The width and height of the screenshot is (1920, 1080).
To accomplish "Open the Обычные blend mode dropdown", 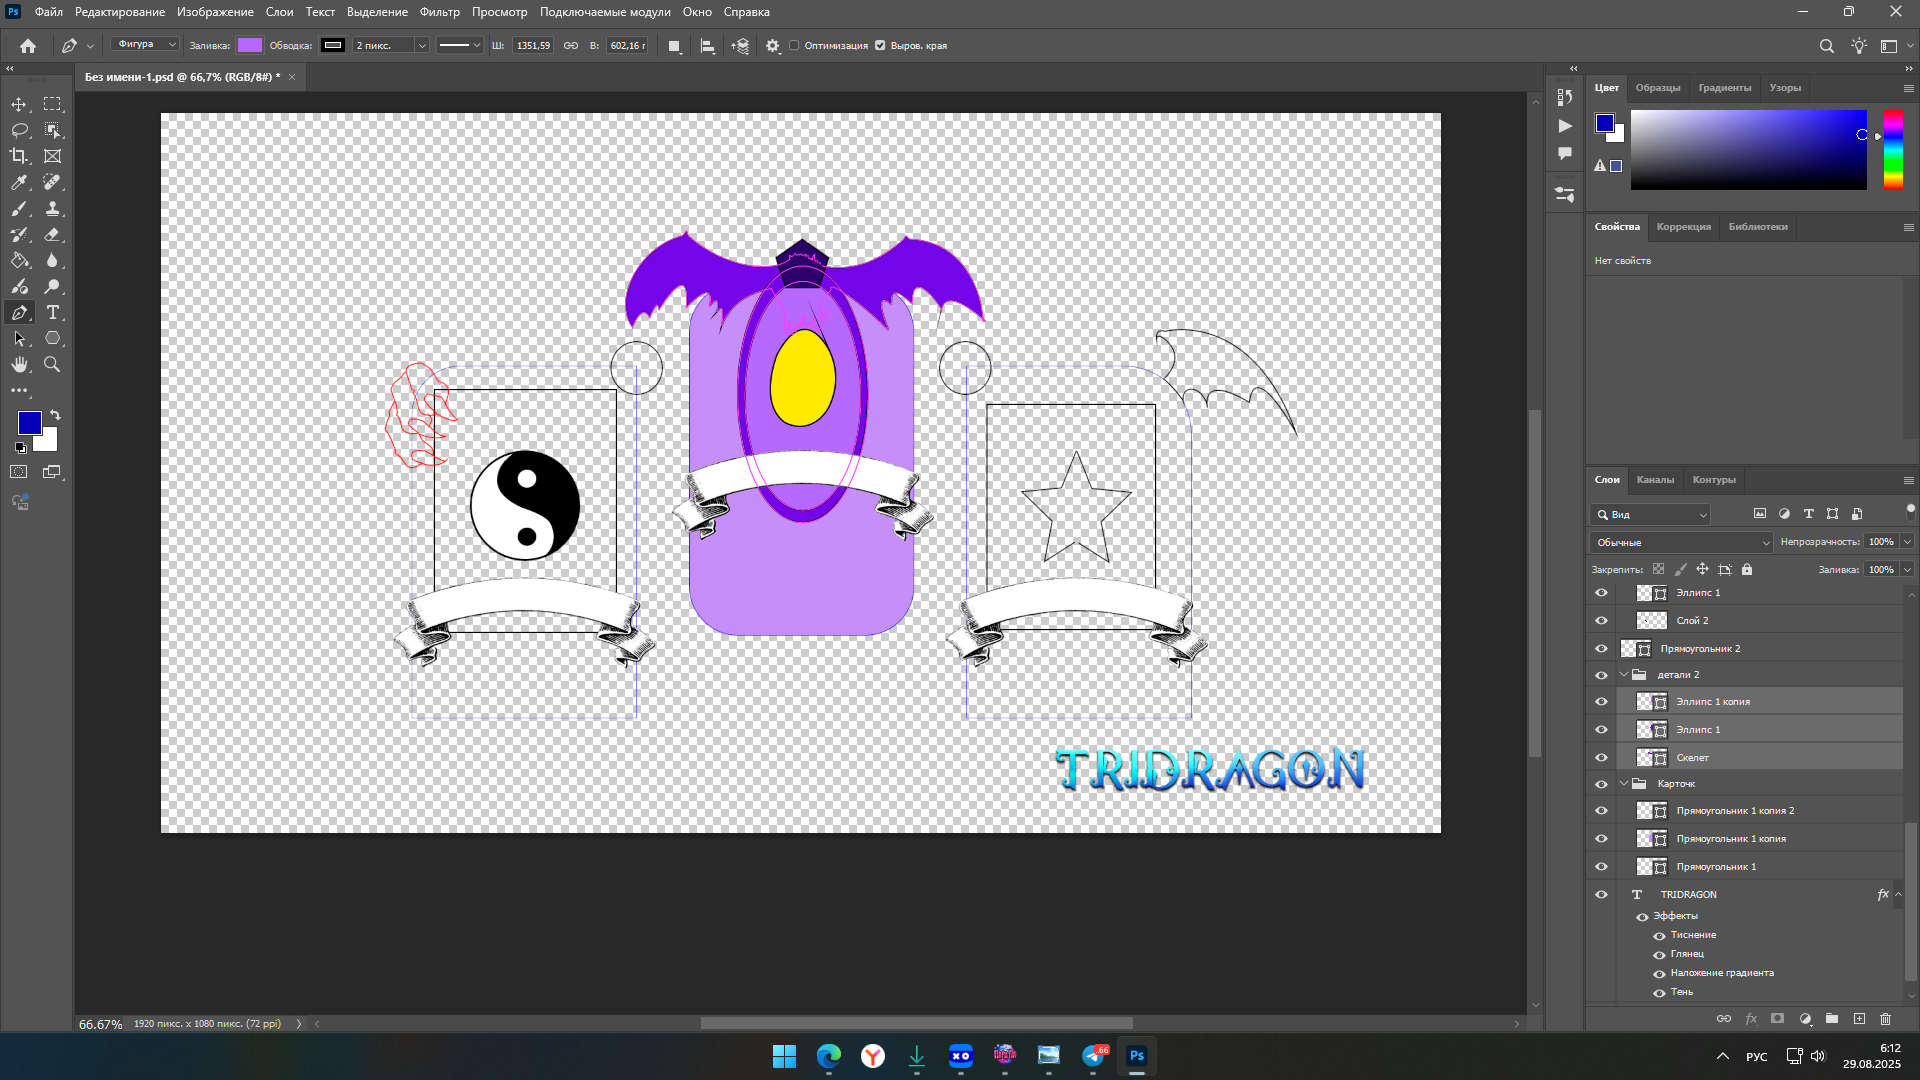I will tap(1681, 542).
